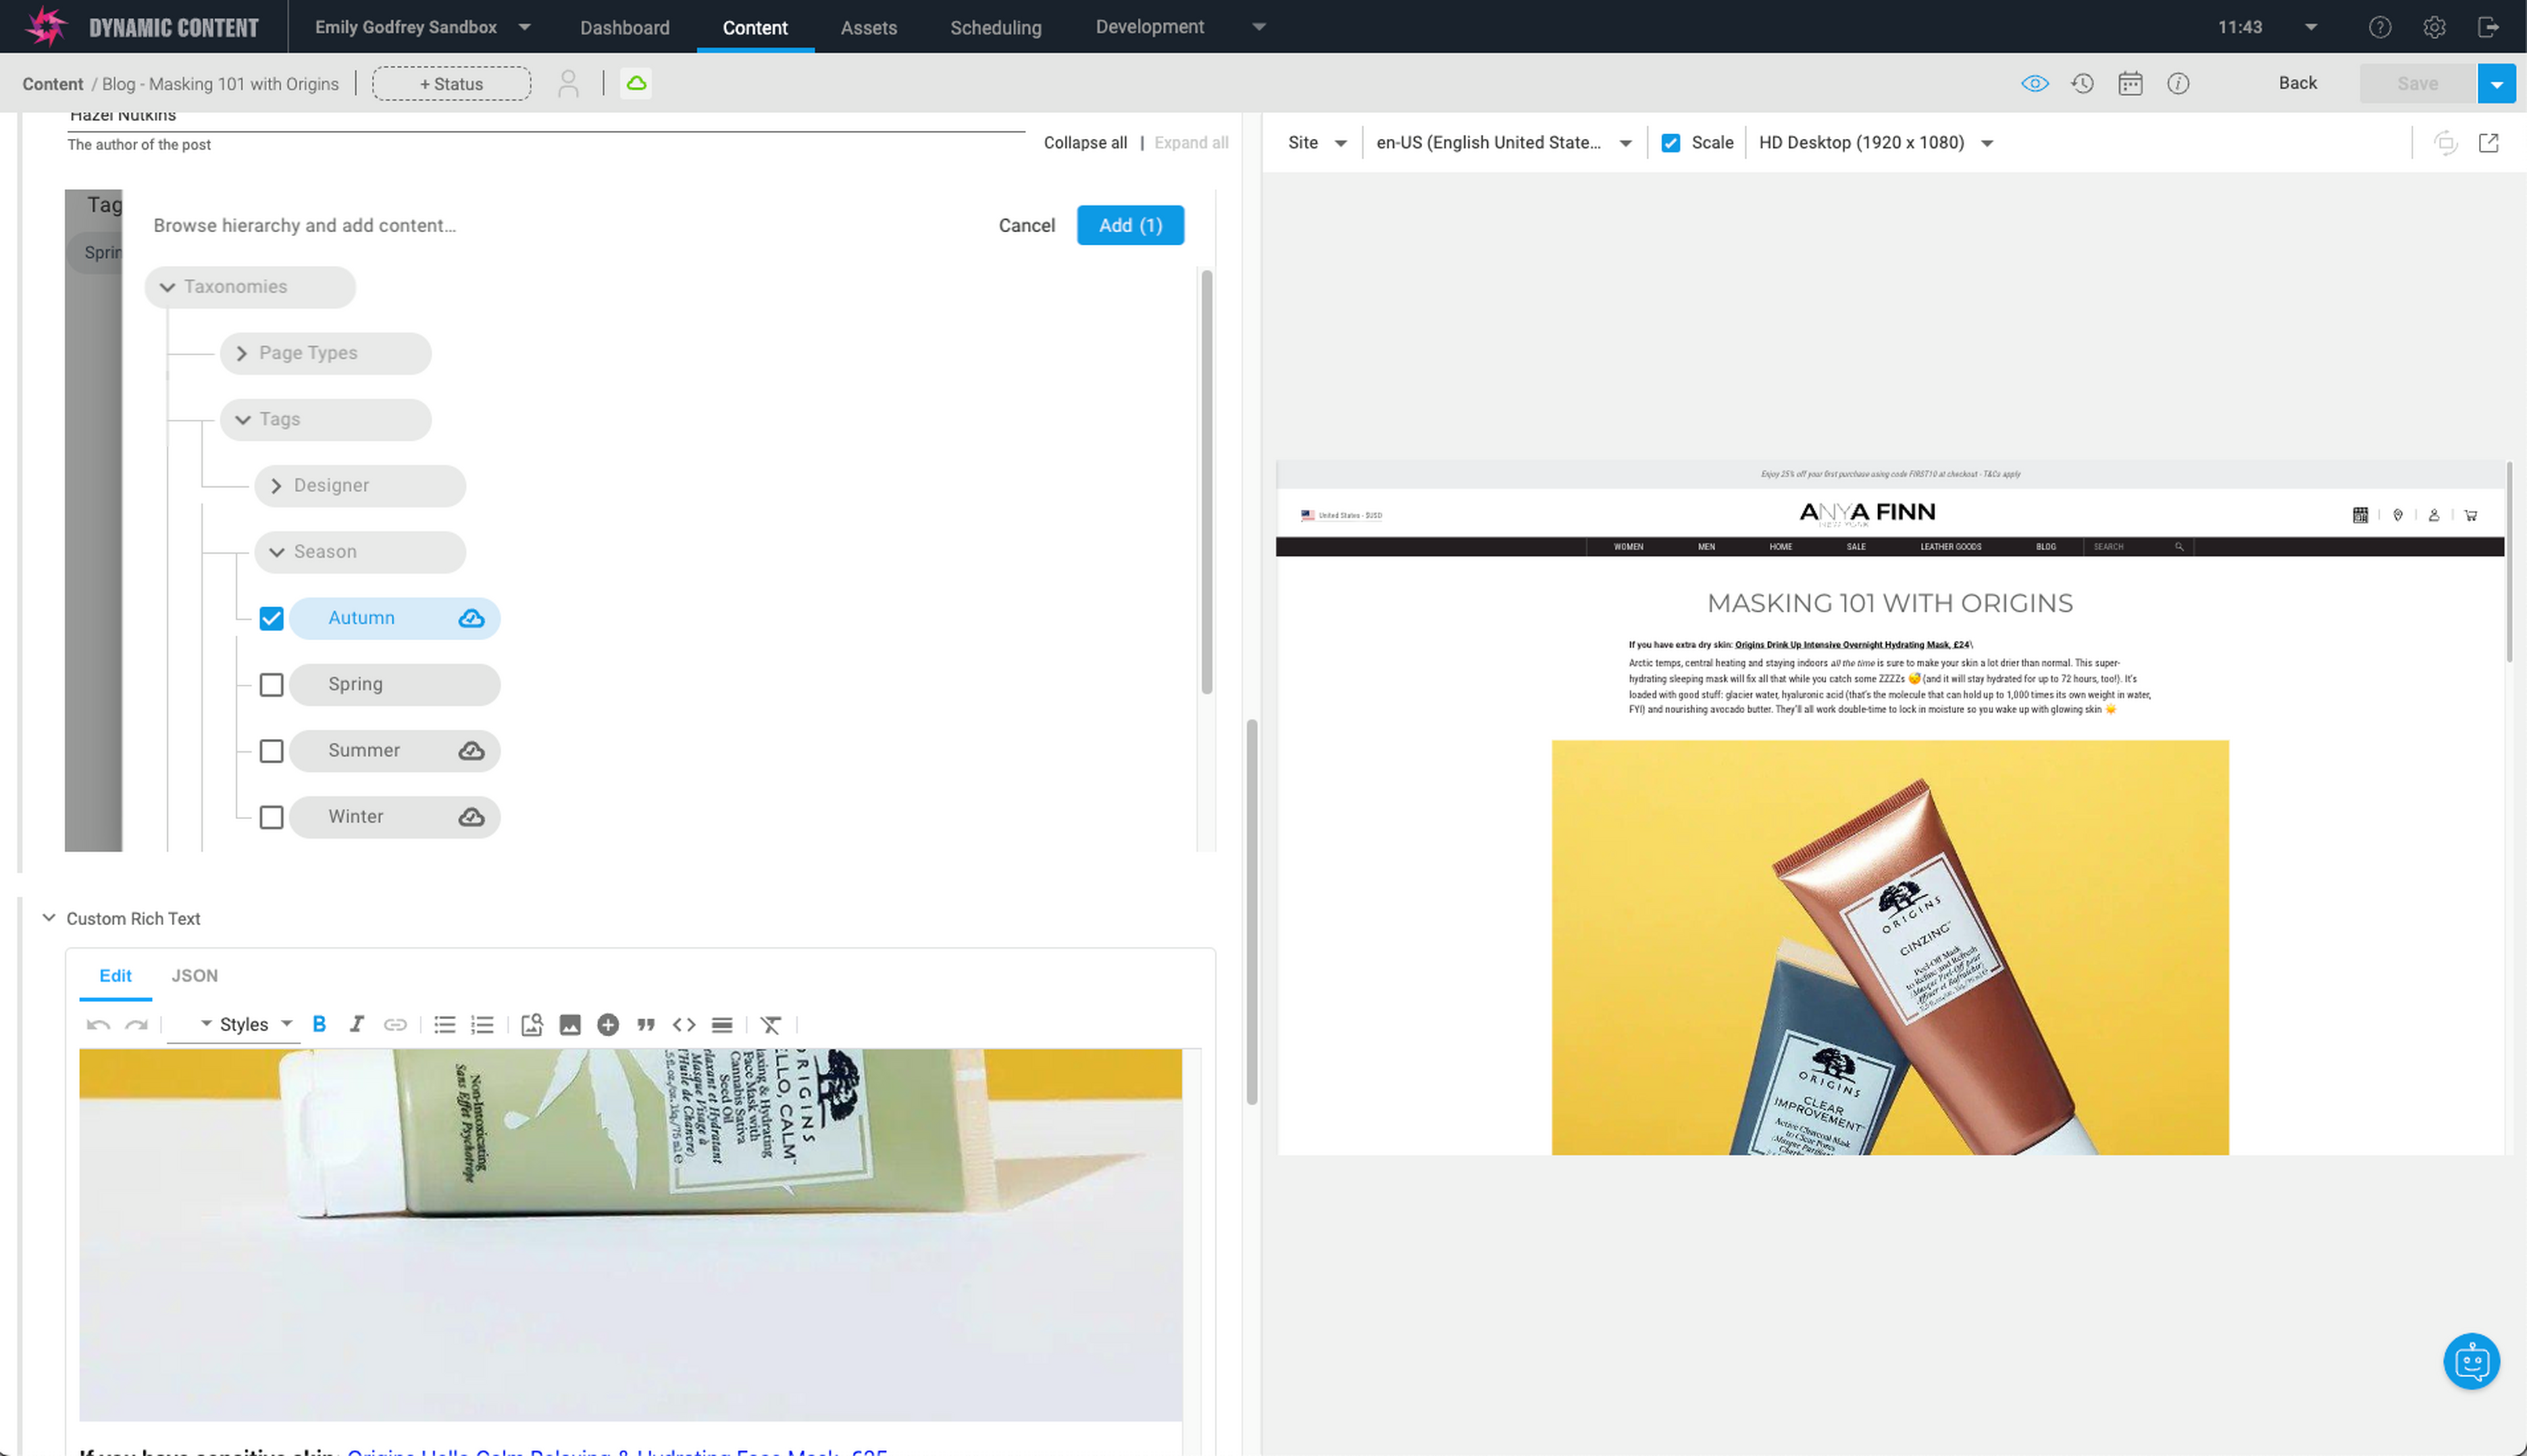Insert a code block with angle brackets icon
This screenshot has height=1456, width=2527.
coord(684,1024)
